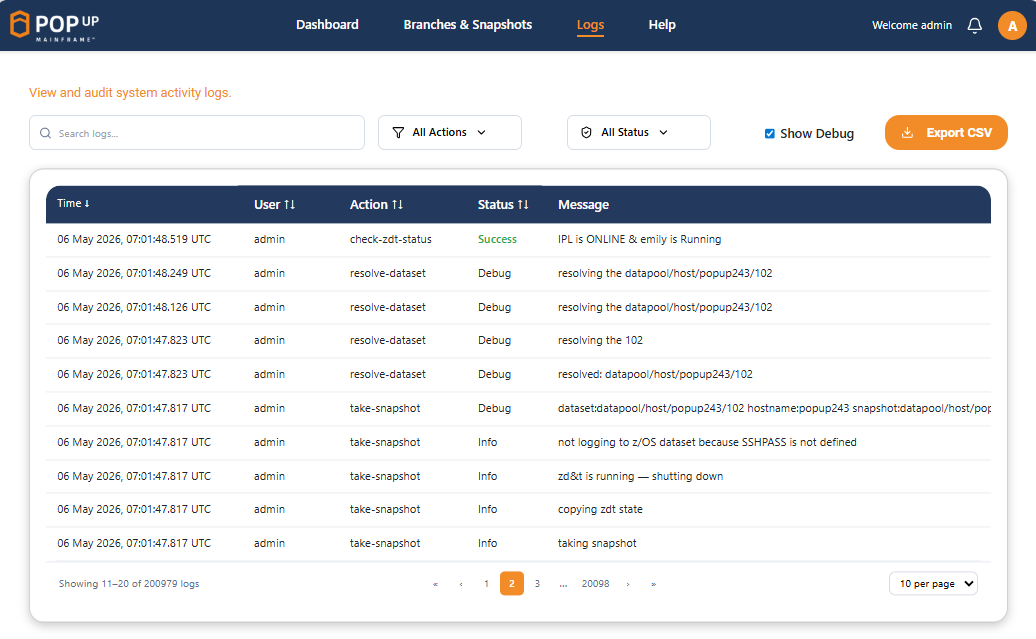Click the Pop Up Mainframe logo
This screenshot has width=1036, height=639.
click(x=54, y=25)
